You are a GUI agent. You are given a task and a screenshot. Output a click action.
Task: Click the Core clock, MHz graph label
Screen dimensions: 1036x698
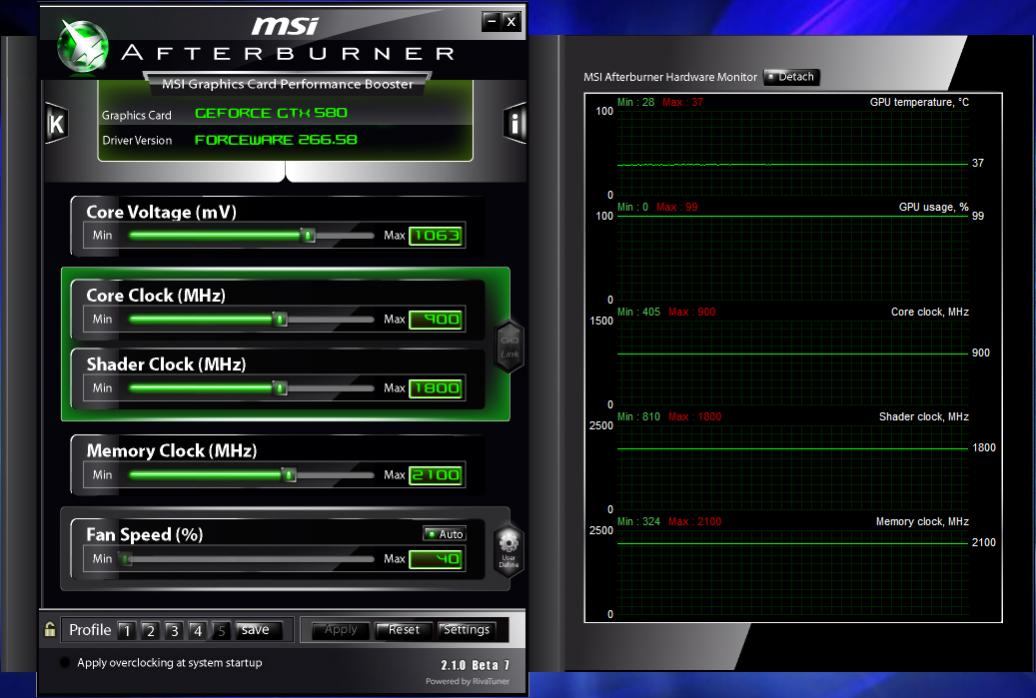tap(930, 312)
